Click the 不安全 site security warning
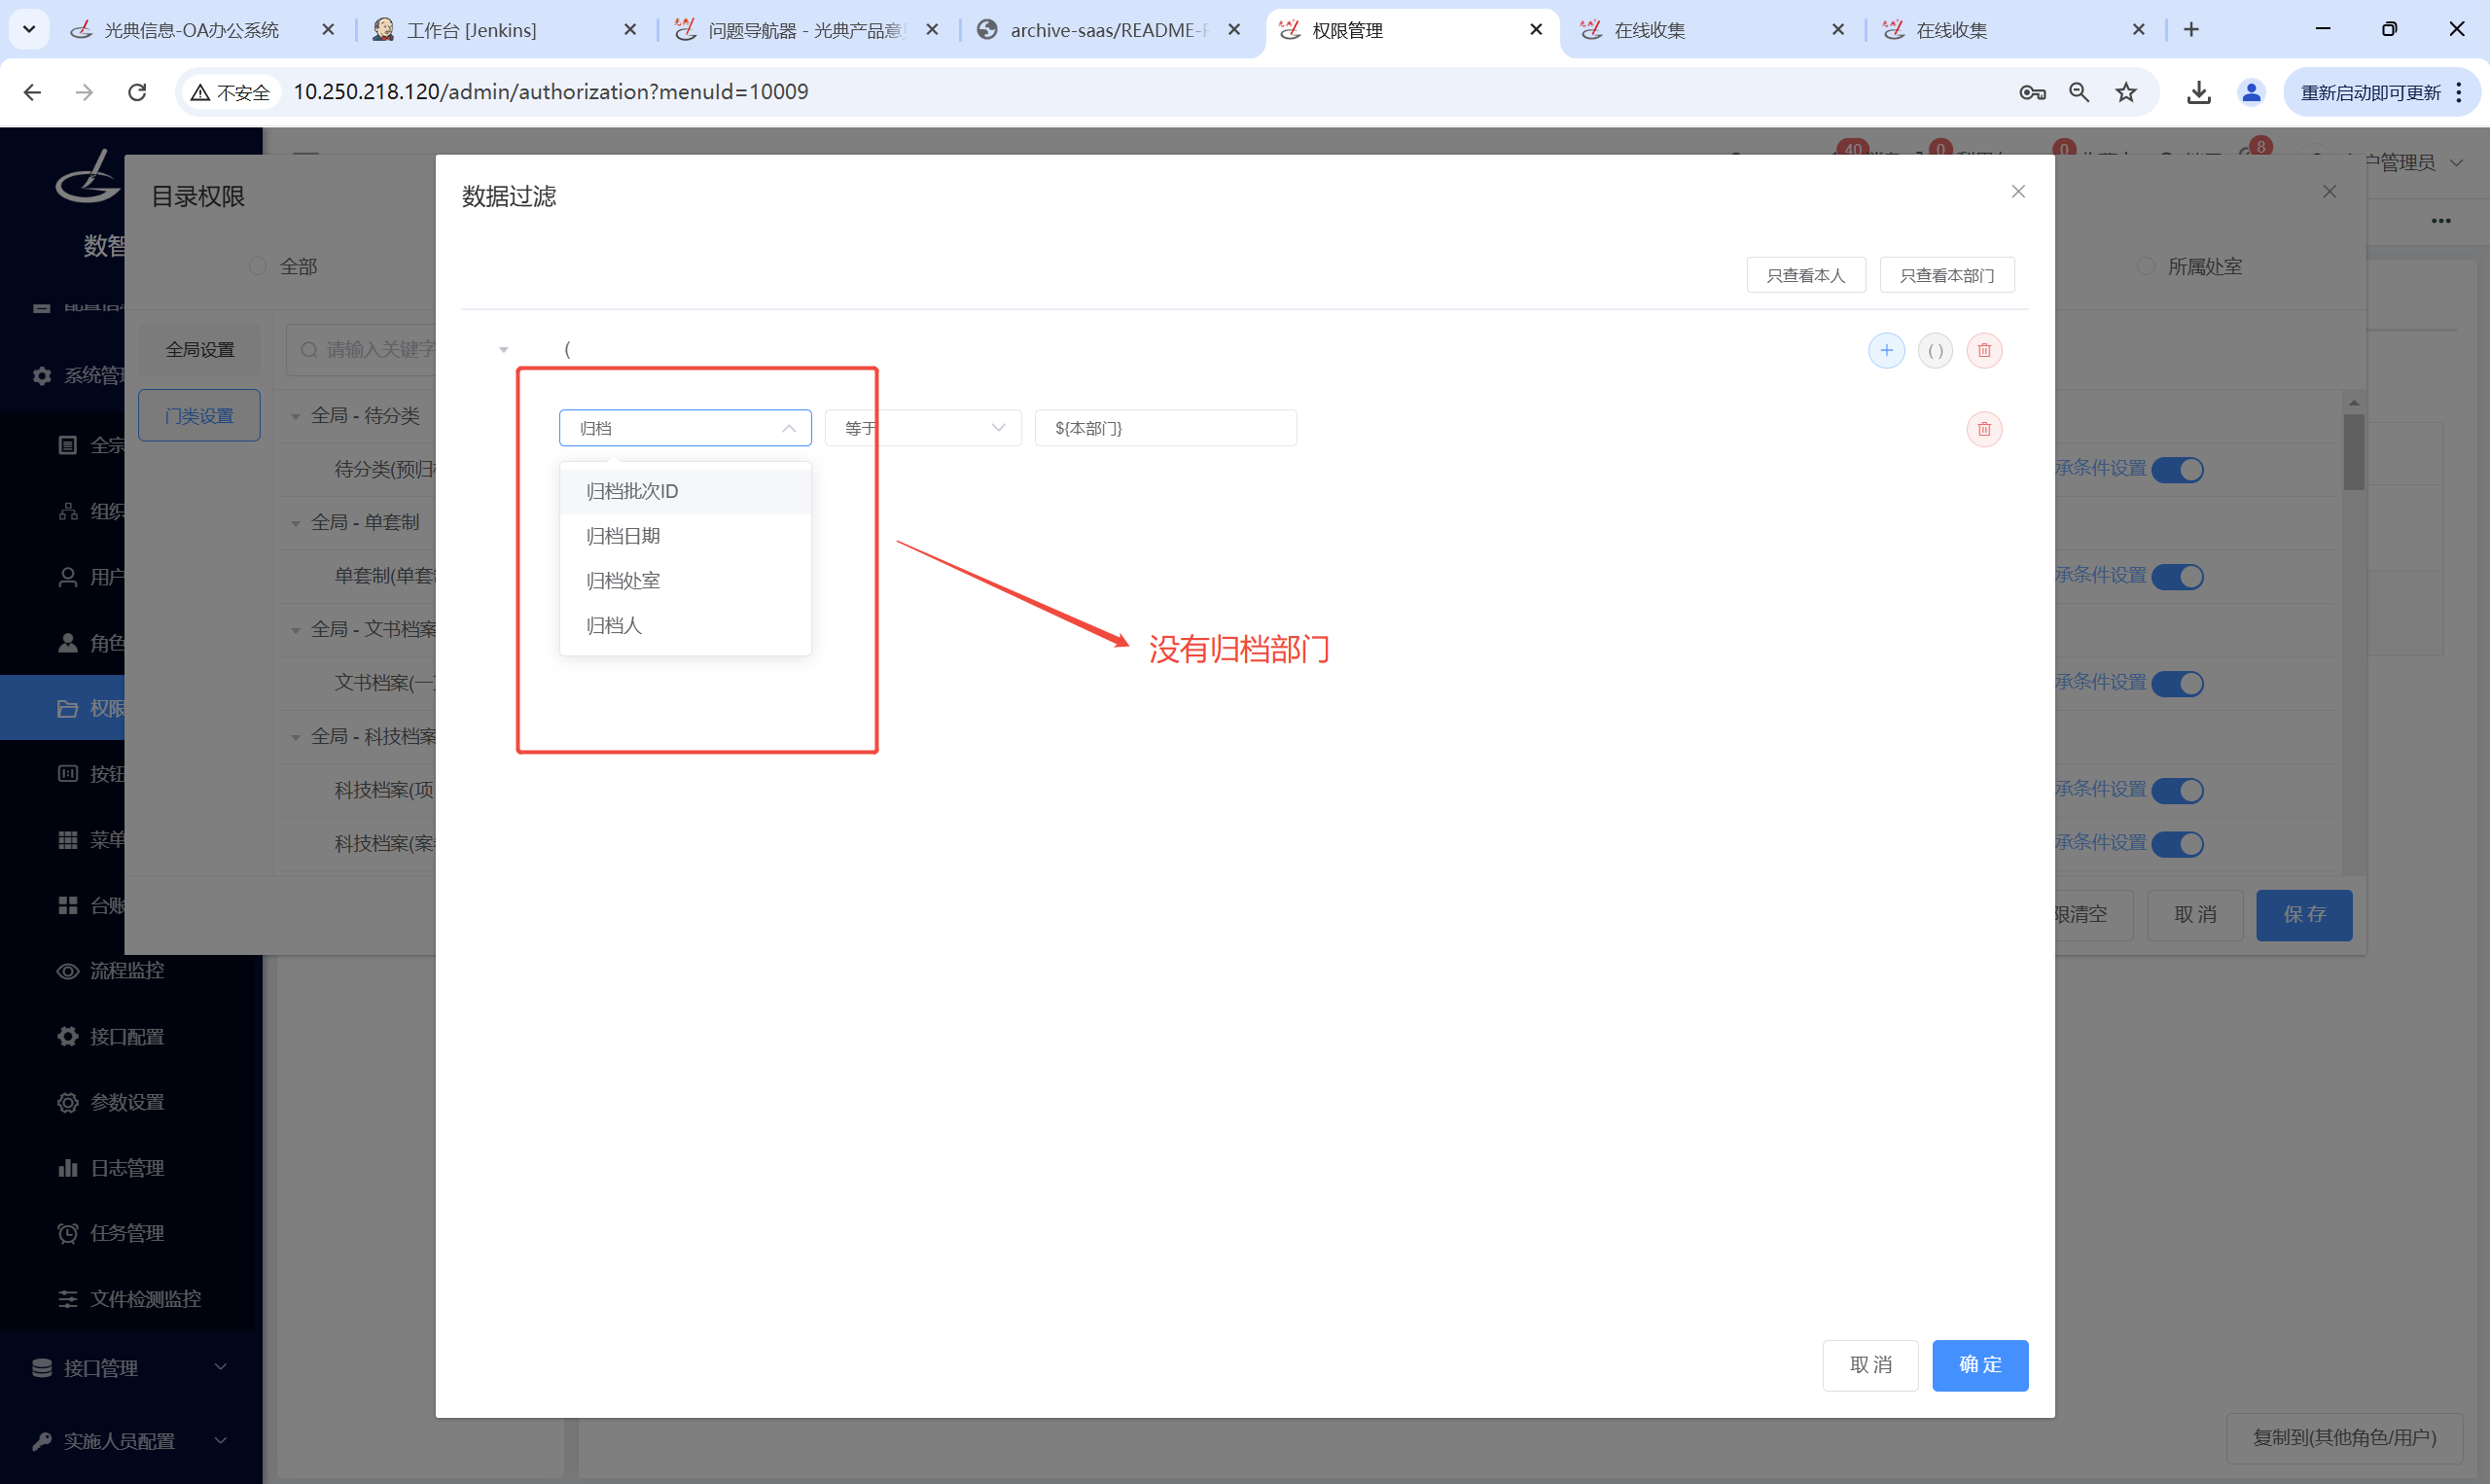Image resolution: width=2490 pixels, height=1484 pixels. (x=231, y=93)
